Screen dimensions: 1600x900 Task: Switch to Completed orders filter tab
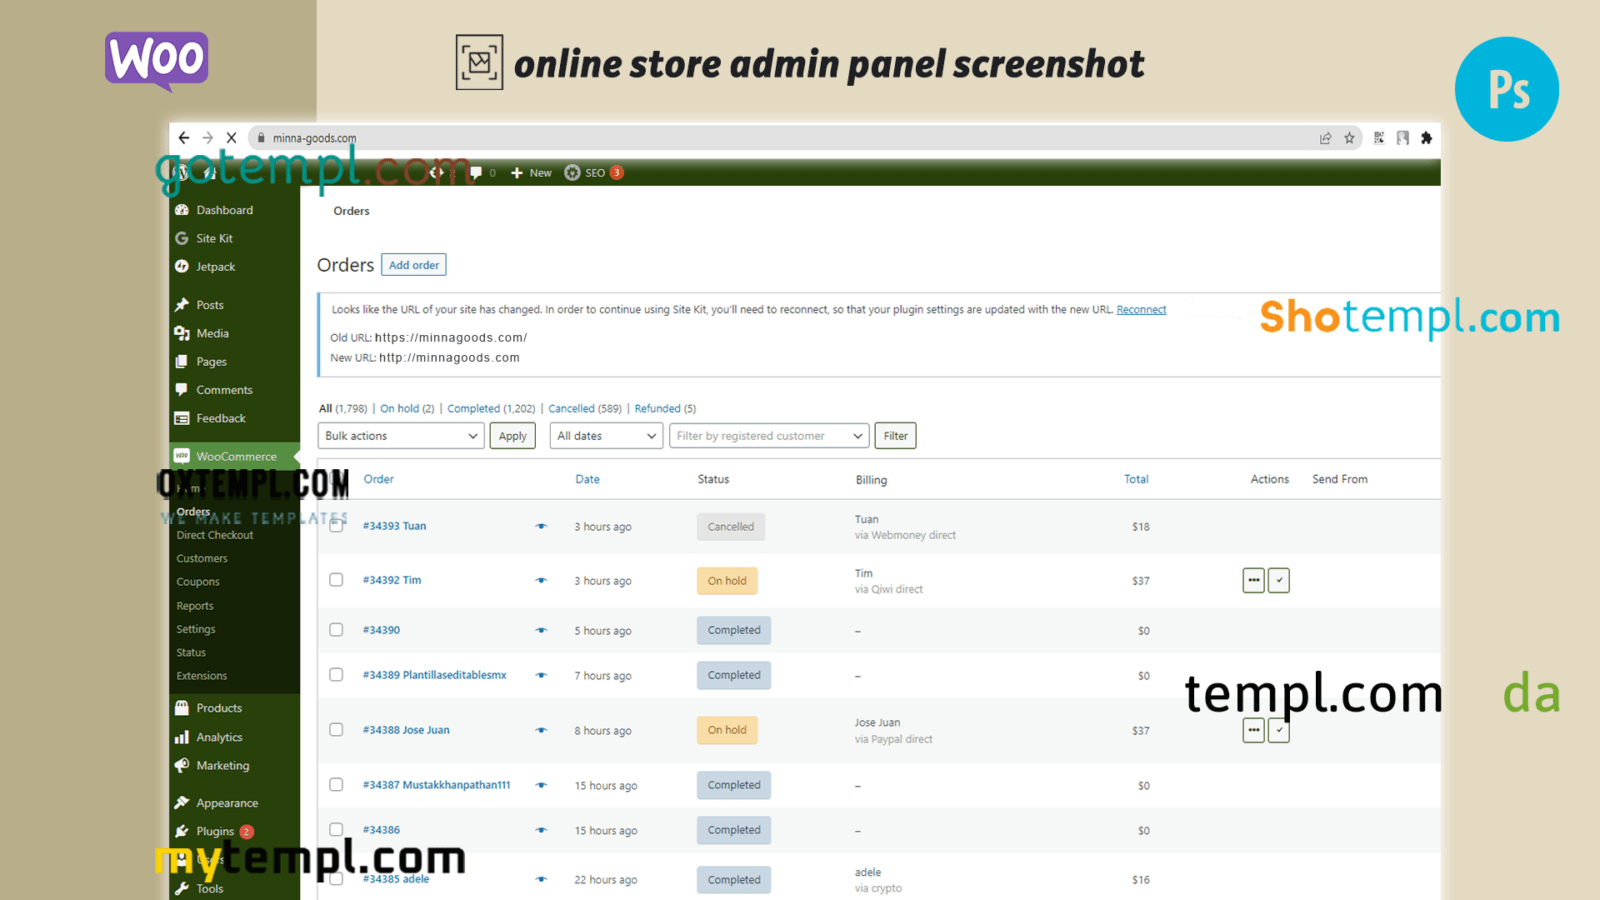point(473,409)
